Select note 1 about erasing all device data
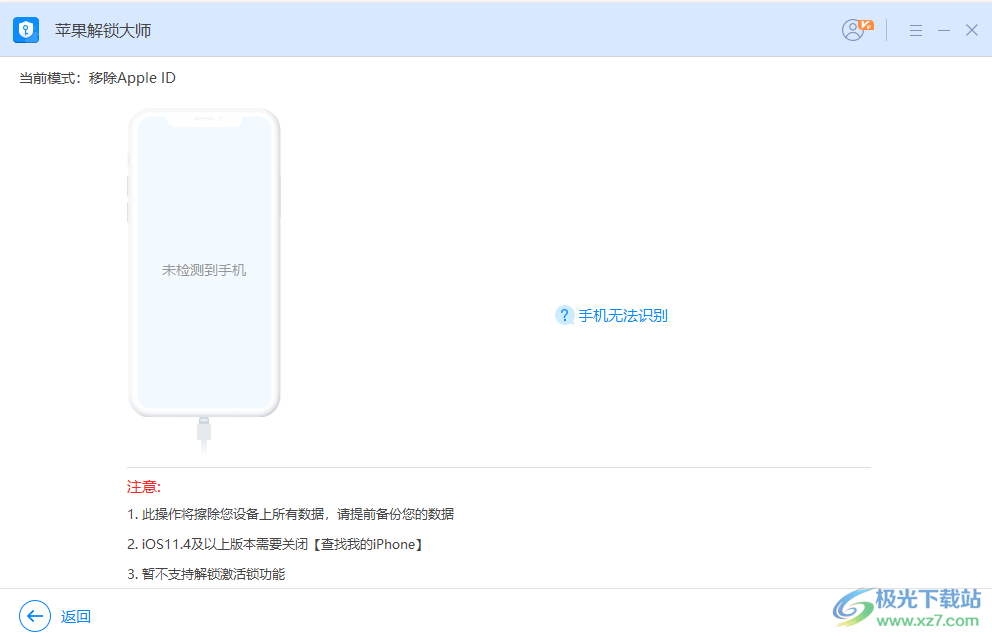992x637 pixels. pos(290,514)
